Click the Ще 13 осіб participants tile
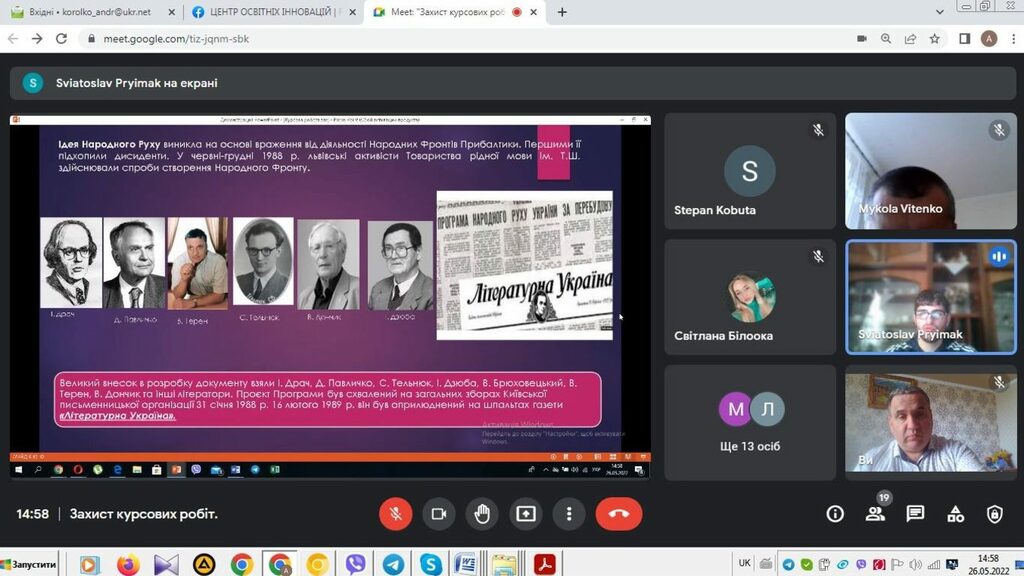 [x=750, y=423]
